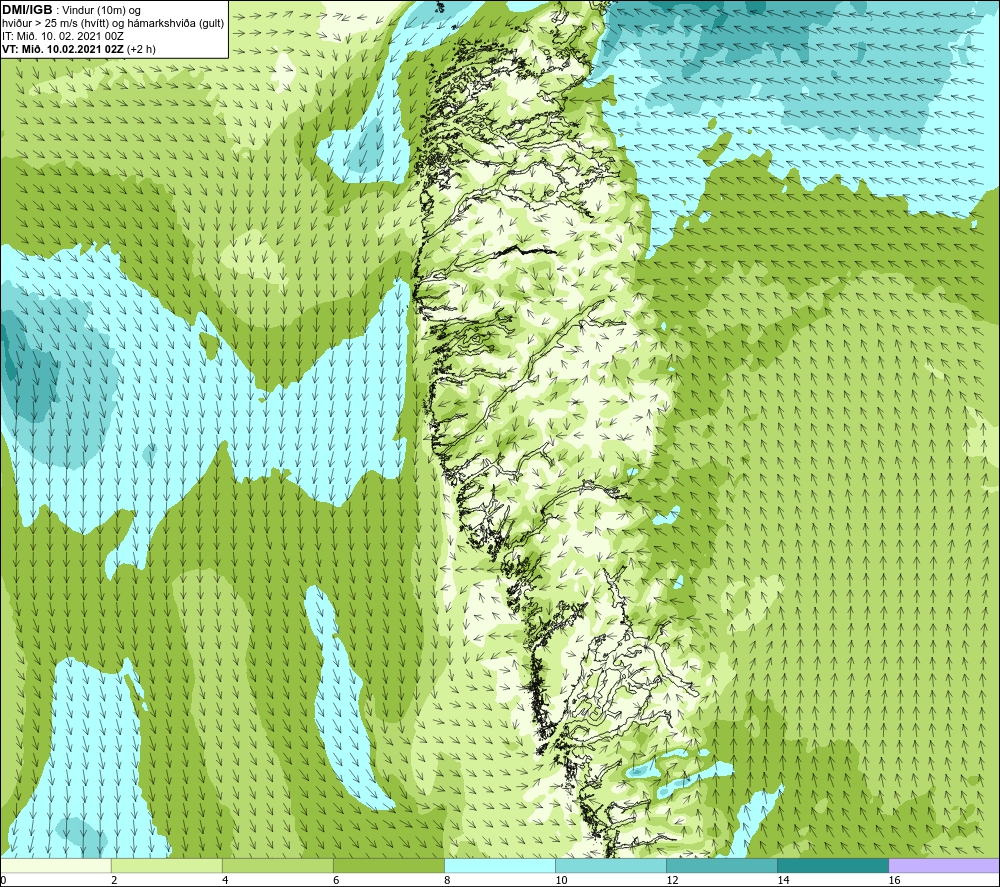Click the purple above-16 m/s scale swatch
1000x887 pixels.
pos(944,865)
